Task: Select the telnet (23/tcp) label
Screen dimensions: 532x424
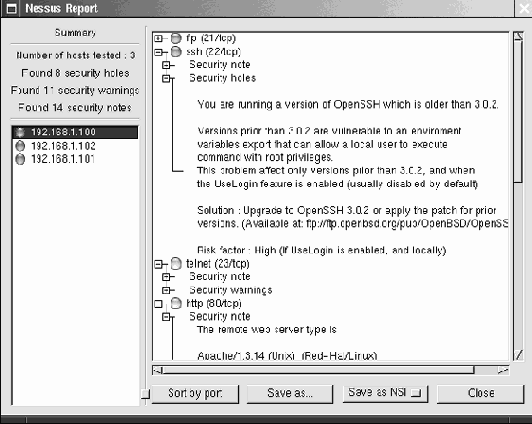Action: click(218, 264)
